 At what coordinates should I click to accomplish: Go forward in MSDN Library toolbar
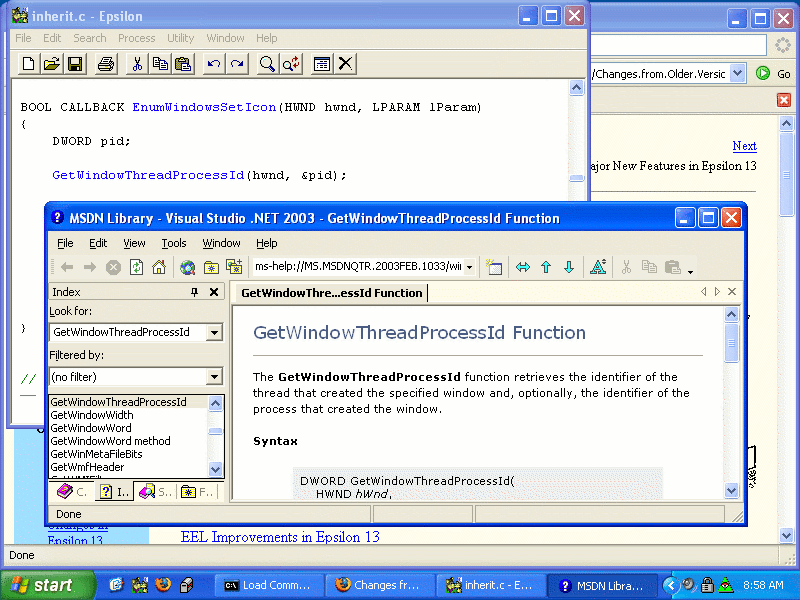tap(90, 267)
